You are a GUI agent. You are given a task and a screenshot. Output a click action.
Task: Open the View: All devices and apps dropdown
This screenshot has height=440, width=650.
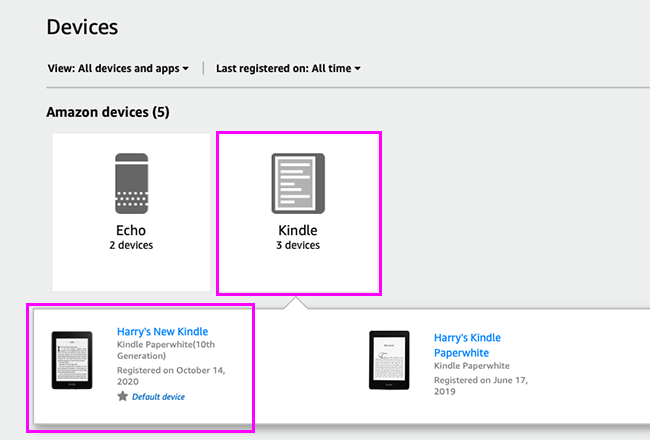[x=118, y=68]
